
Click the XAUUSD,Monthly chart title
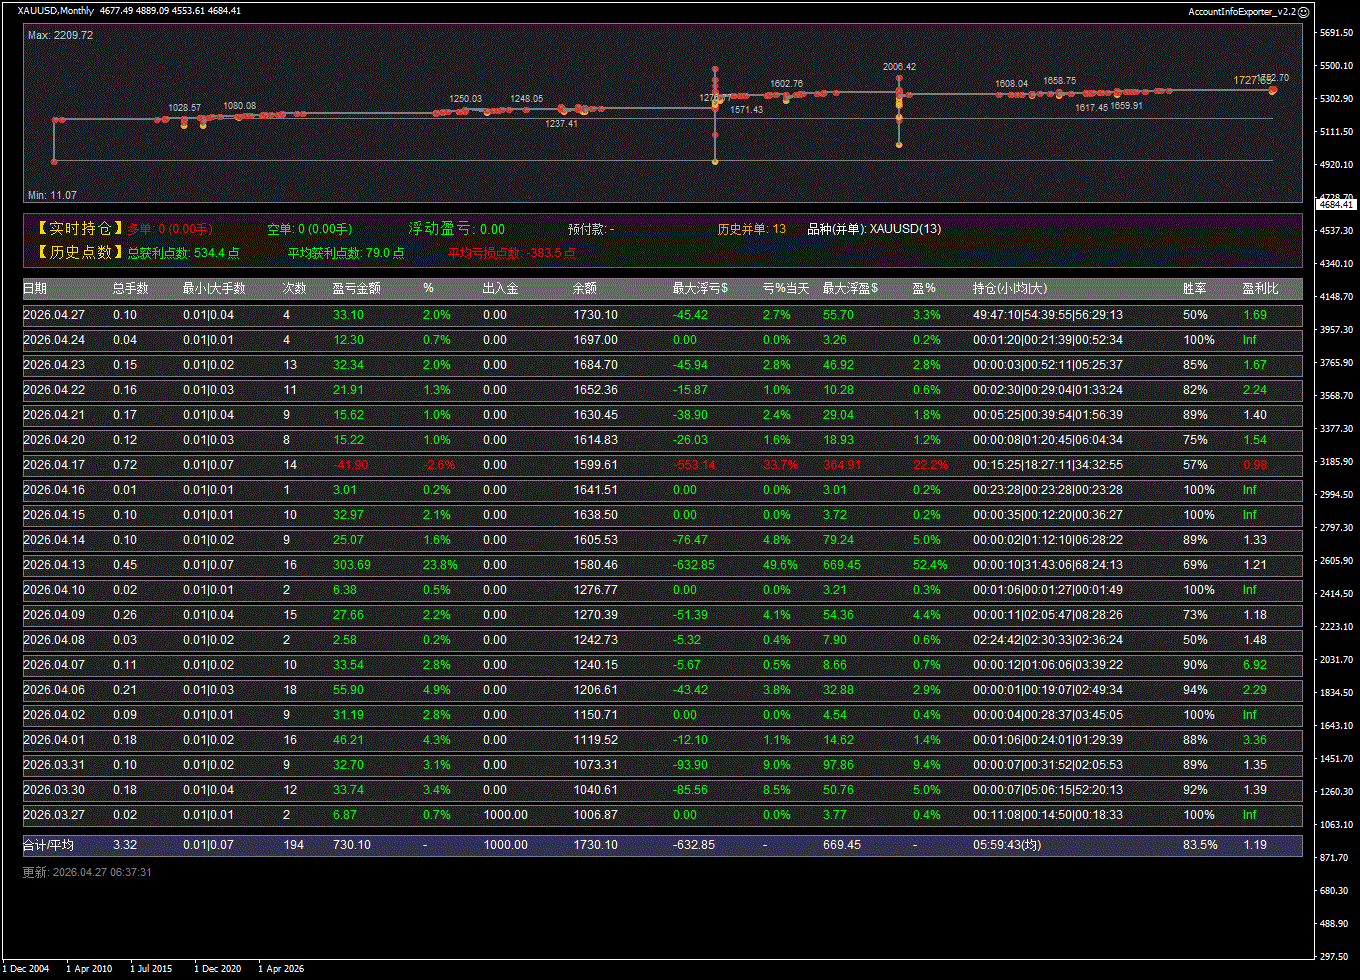point(56,11)
